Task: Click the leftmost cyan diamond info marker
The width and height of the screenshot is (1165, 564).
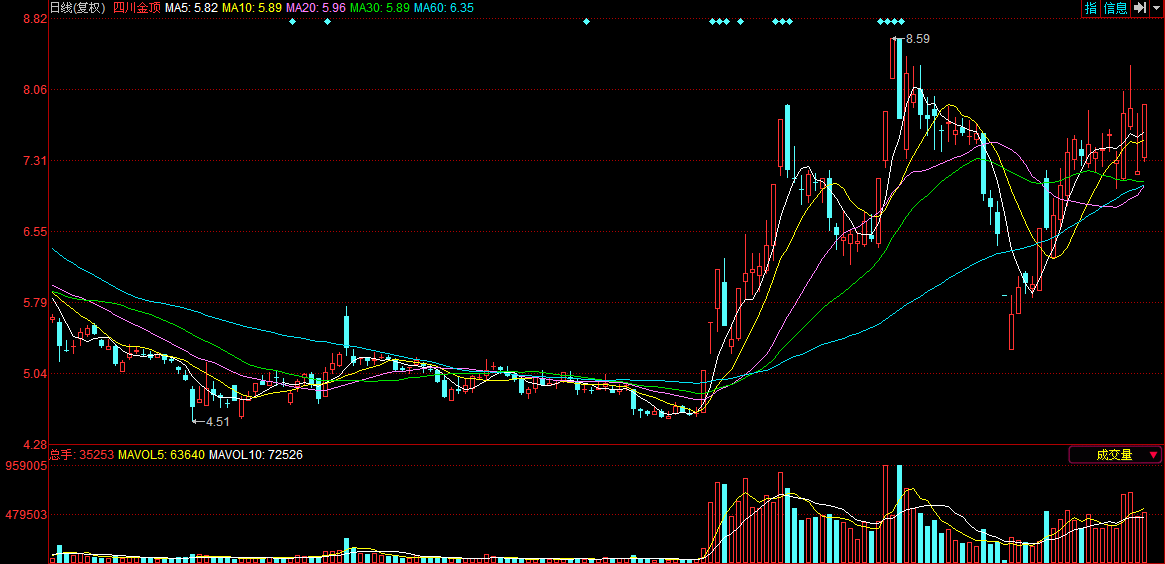Action: (x=292, y=22)
